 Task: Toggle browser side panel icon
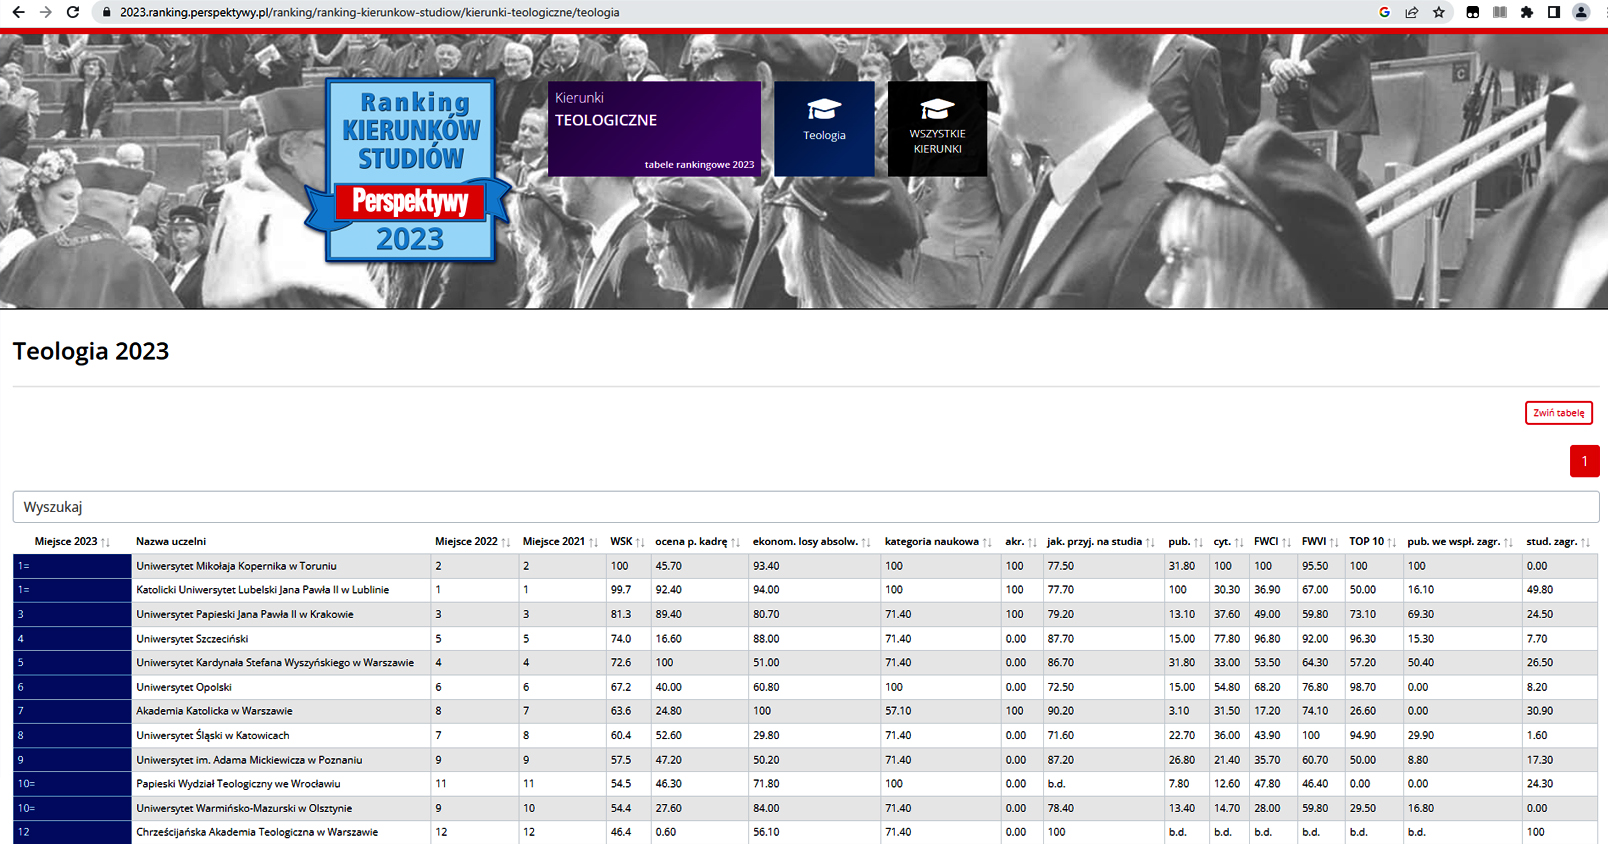(1553, 12)
